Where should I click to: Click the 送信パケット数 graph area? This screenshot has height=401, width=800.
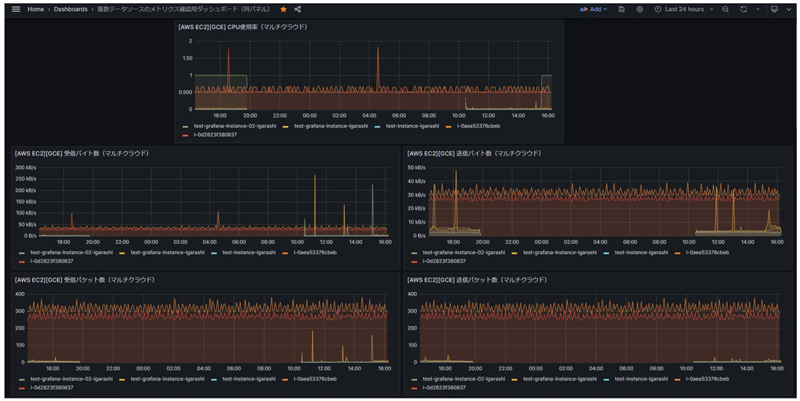[601, 328]
